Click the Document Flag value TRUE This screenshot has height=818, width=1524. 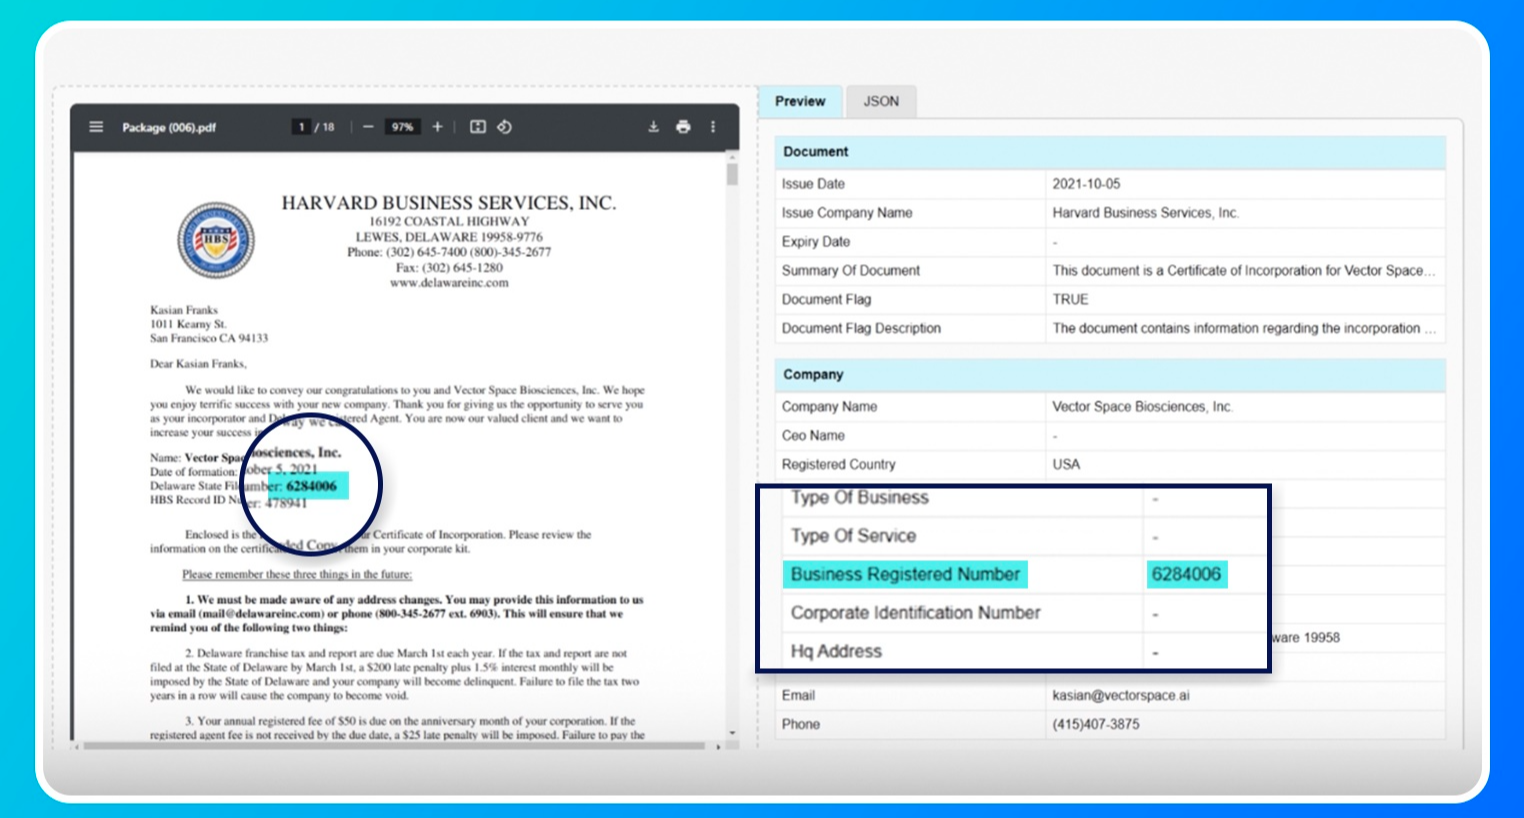[x=1070, y=299]
